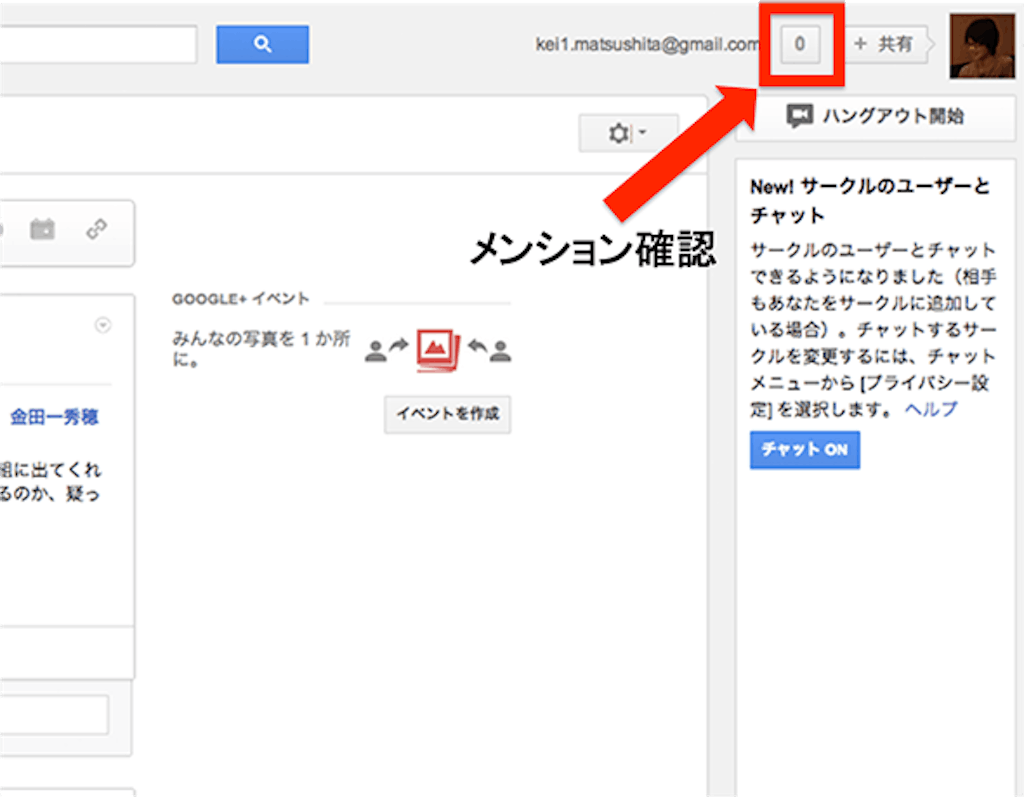Screen dimensions: 1024x797
Task: Click the calendar event icon in share box
Action: click(42, 230)
